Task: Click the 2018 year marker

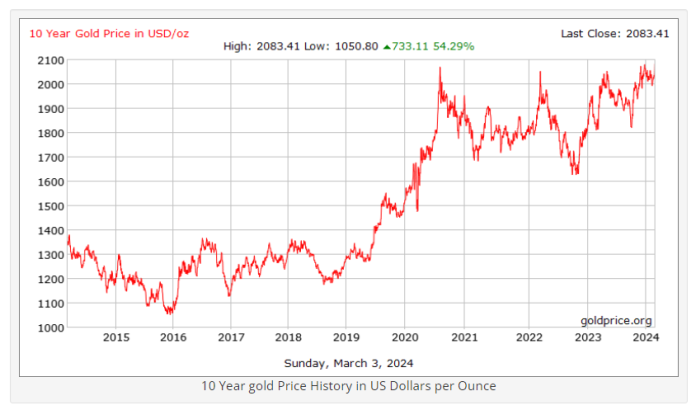Action: pyautogui.click(x=288, y=338)
